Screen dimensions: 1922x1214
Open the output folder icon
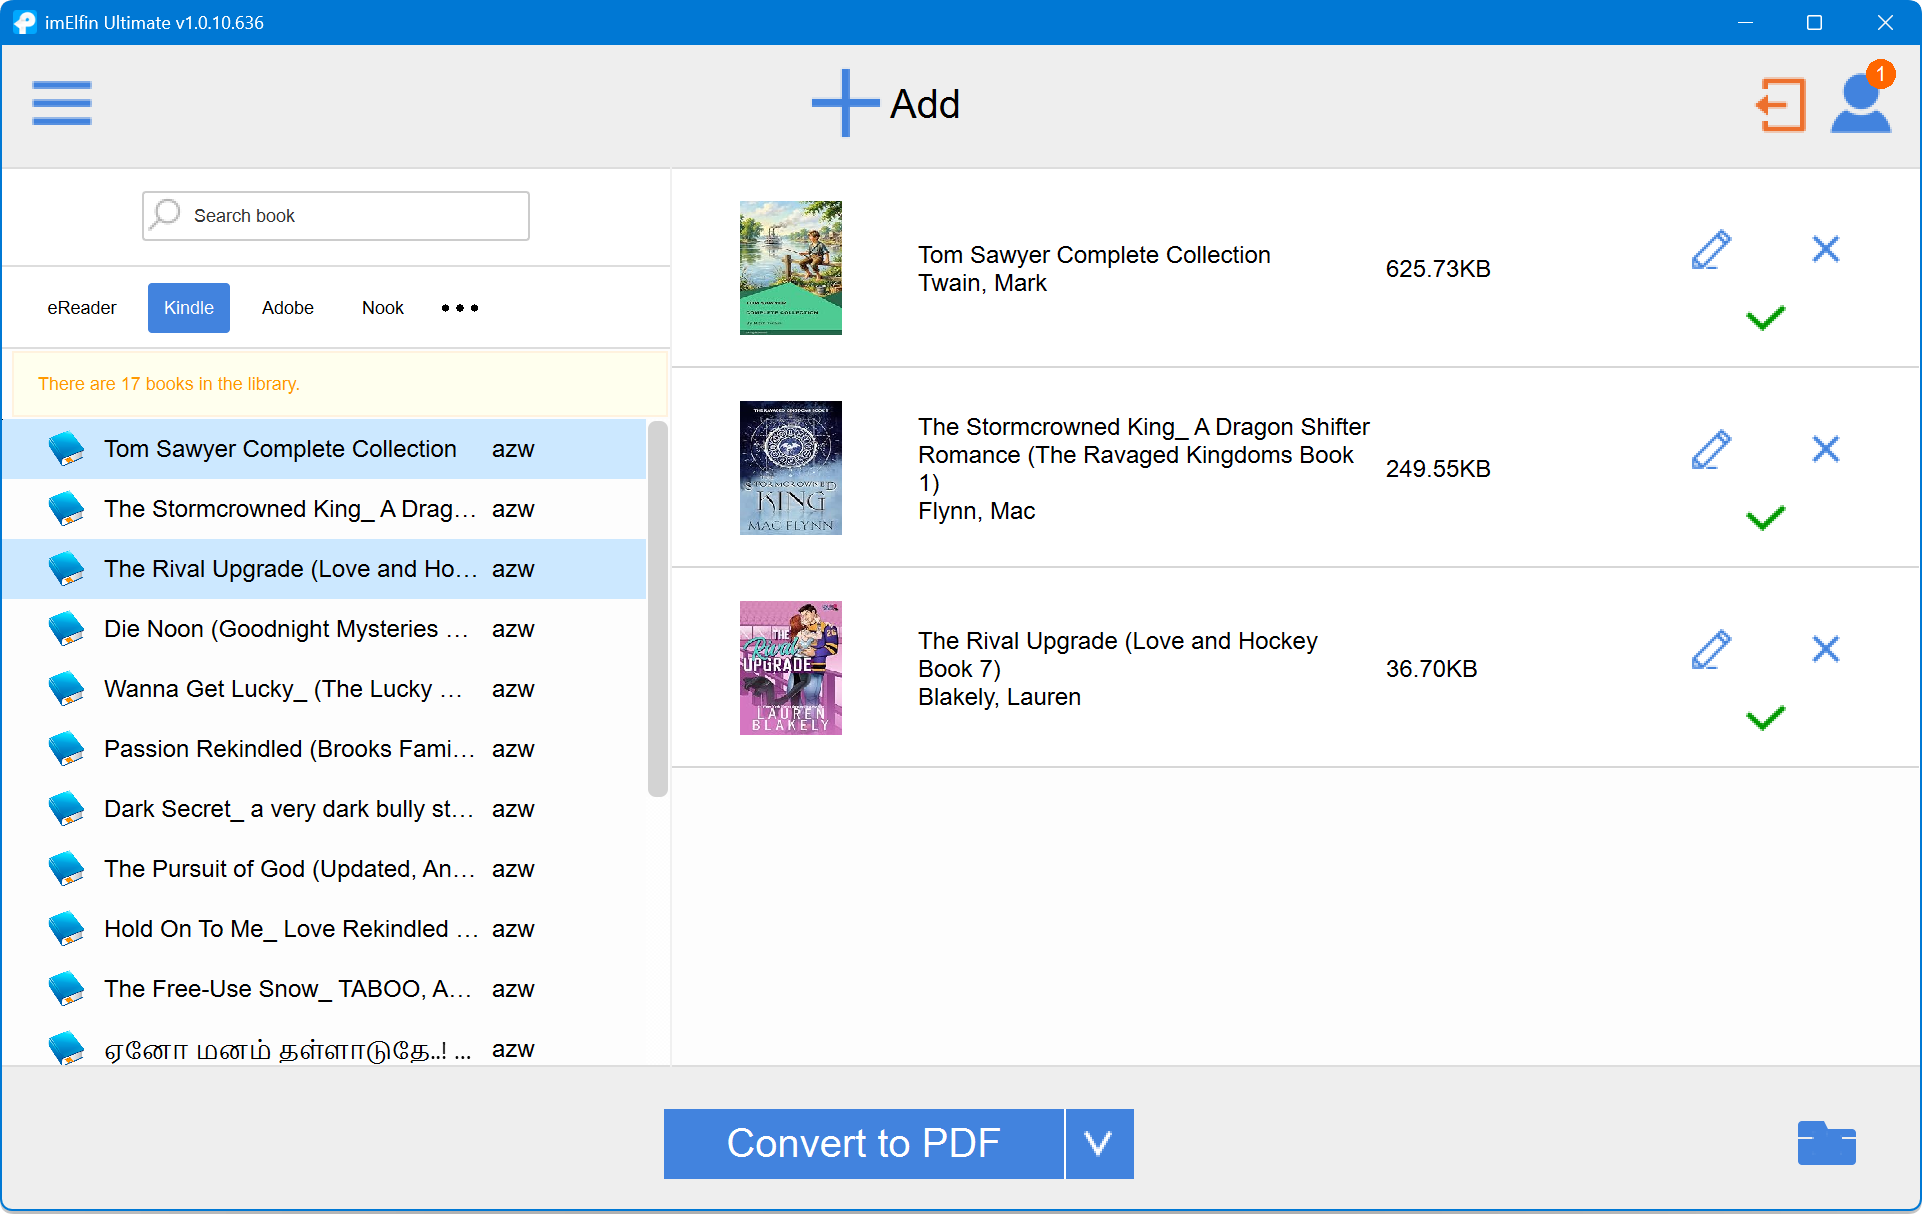pos(1826,1143)
